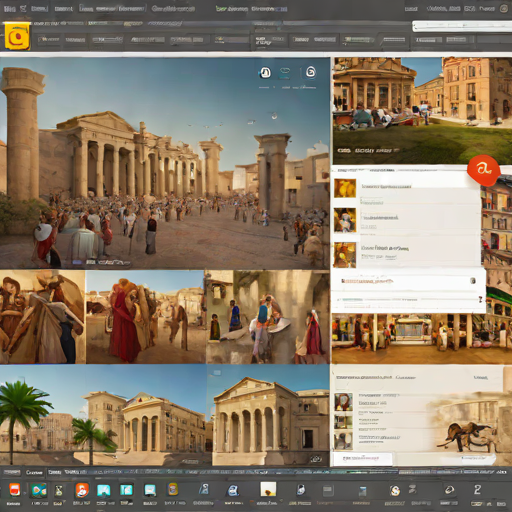Click the small dropdown arrow beside the first bottom toolbar icon

pos(24,491)
